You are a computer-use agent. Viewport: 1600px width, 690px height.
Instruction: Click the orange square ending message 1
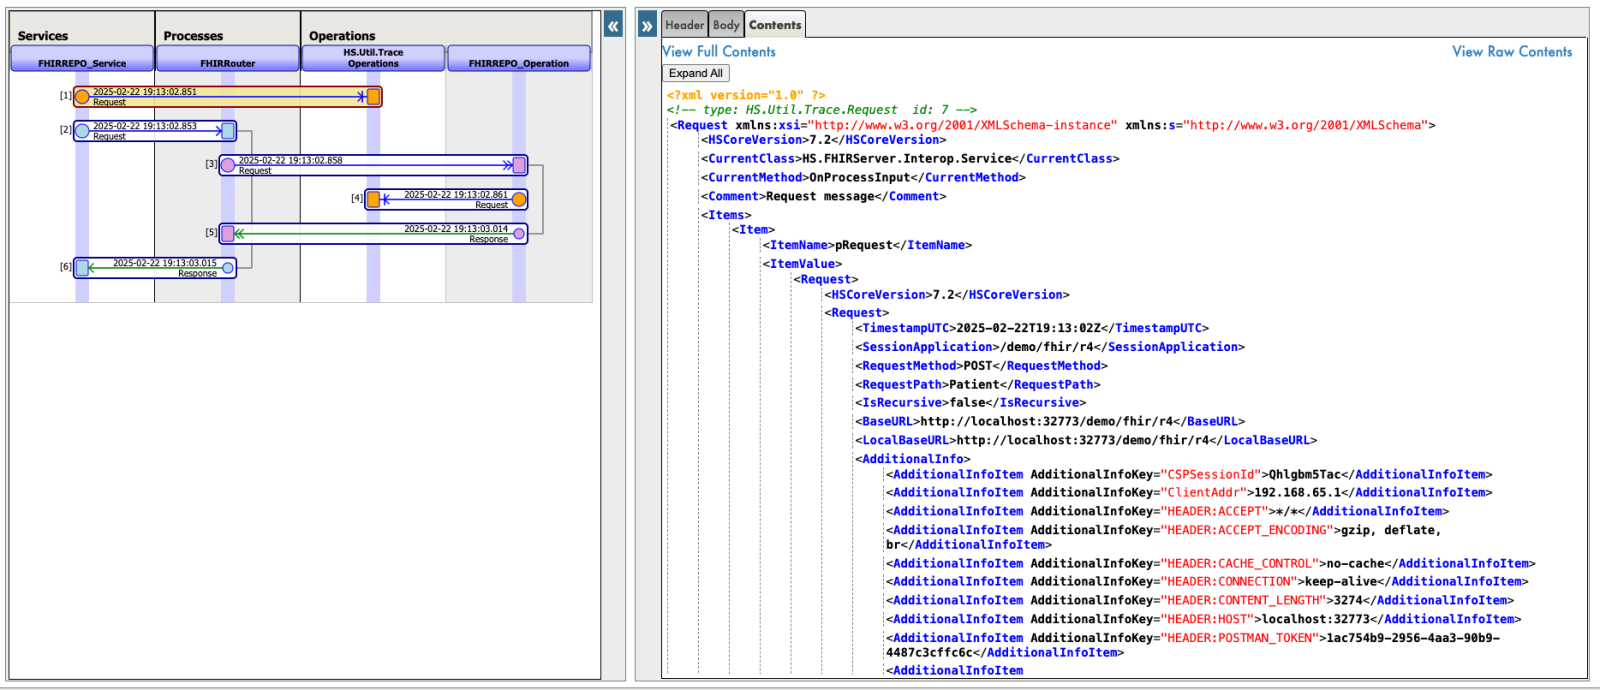[x=373, y=97]
